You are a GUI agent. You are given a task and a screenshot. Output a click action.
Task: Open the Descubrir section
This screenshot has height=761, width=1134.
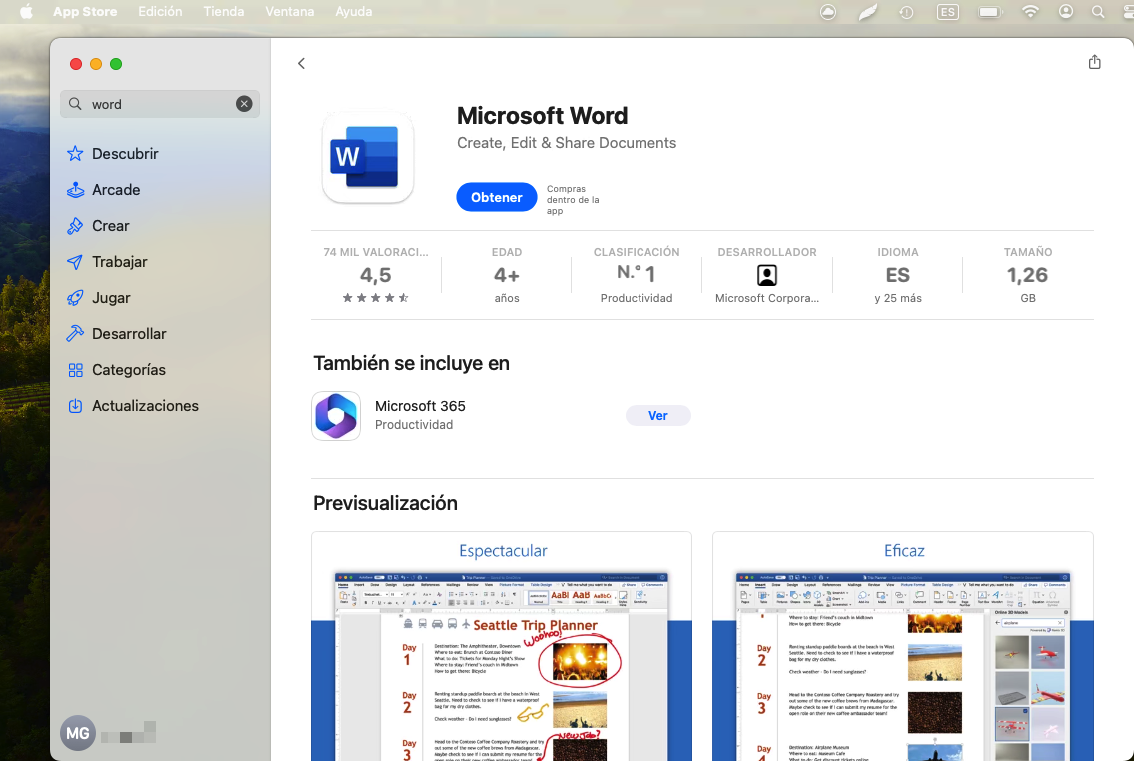(125, 154)
